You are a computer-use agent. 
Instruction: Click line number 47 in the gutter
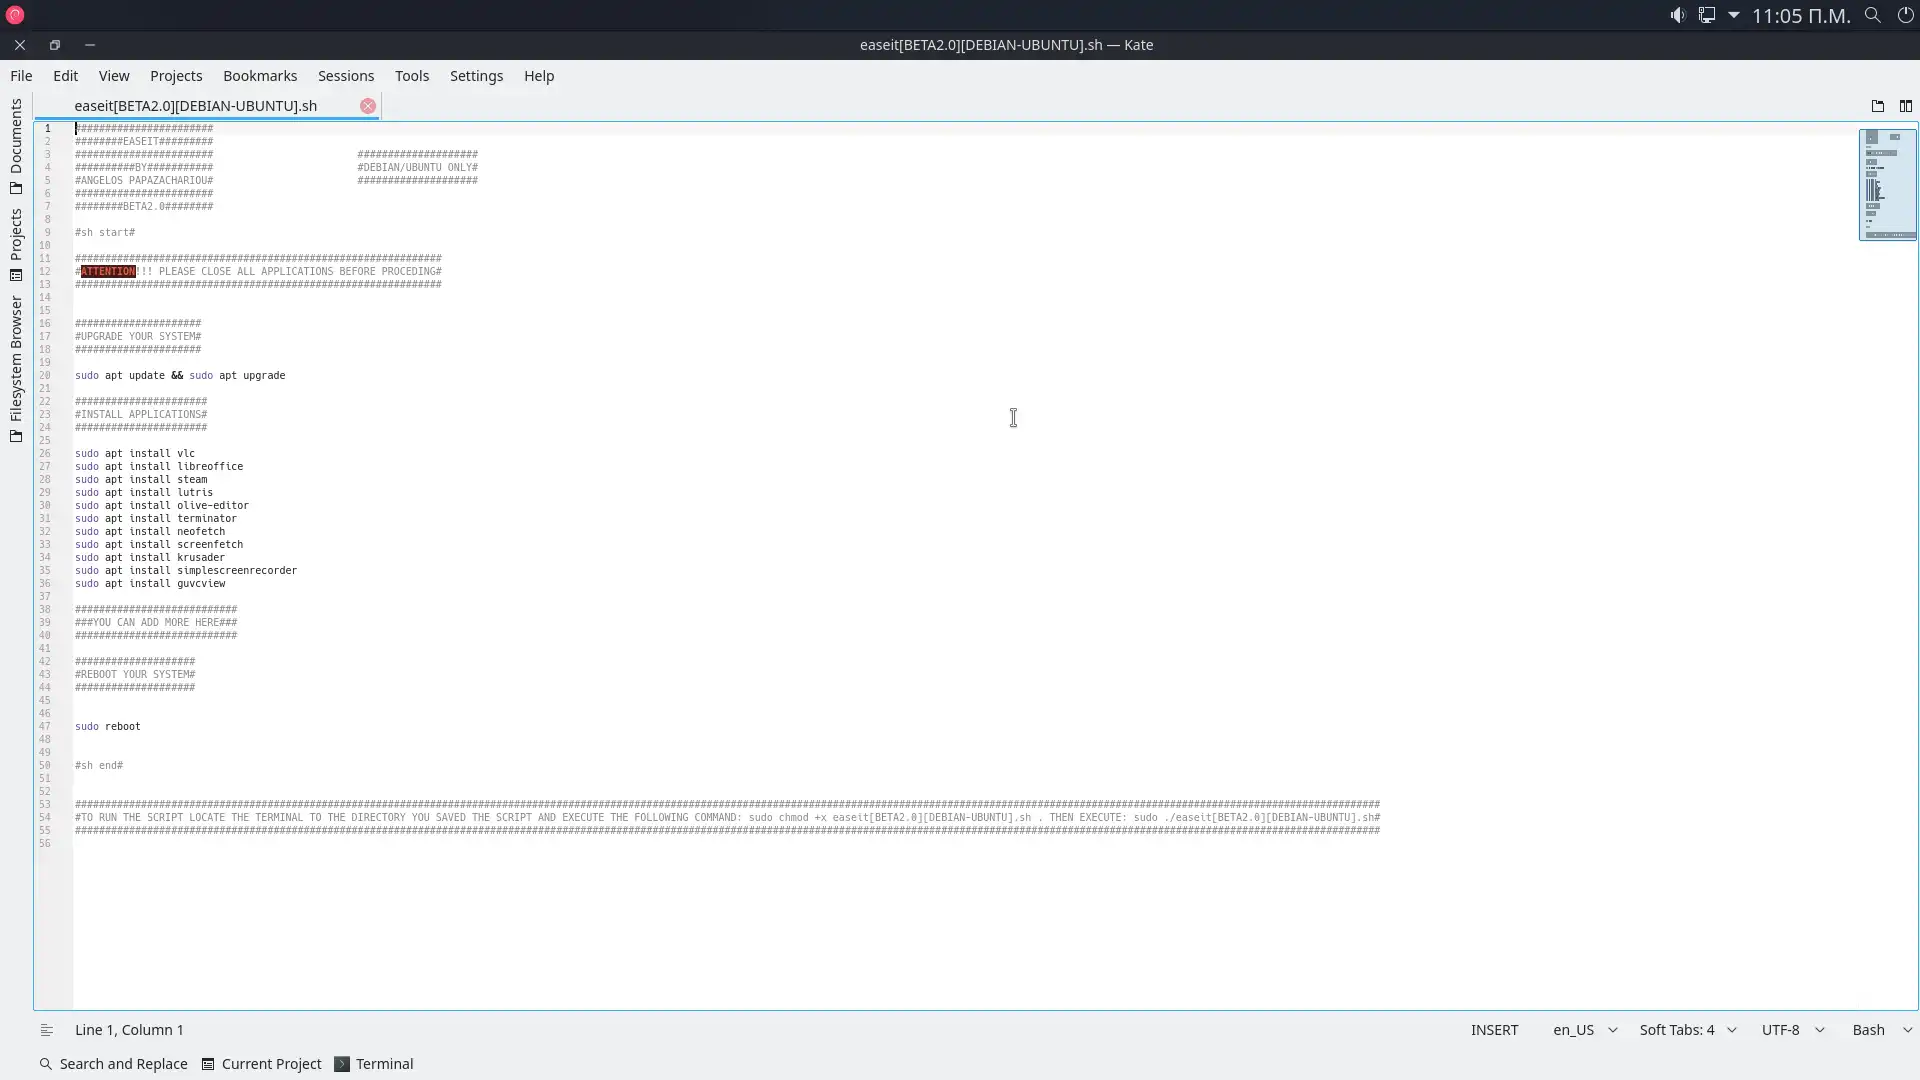click(45, 727)
